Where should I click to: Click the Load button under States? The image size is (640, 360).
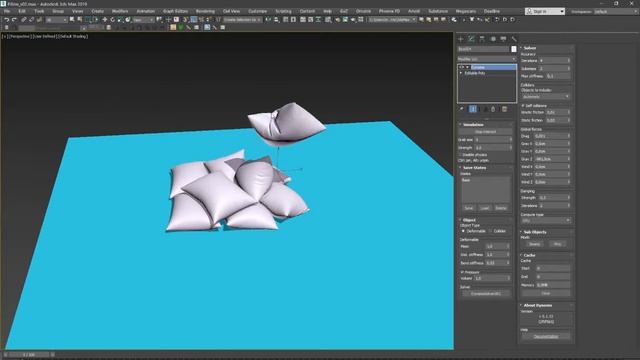(x=484, y=208)
